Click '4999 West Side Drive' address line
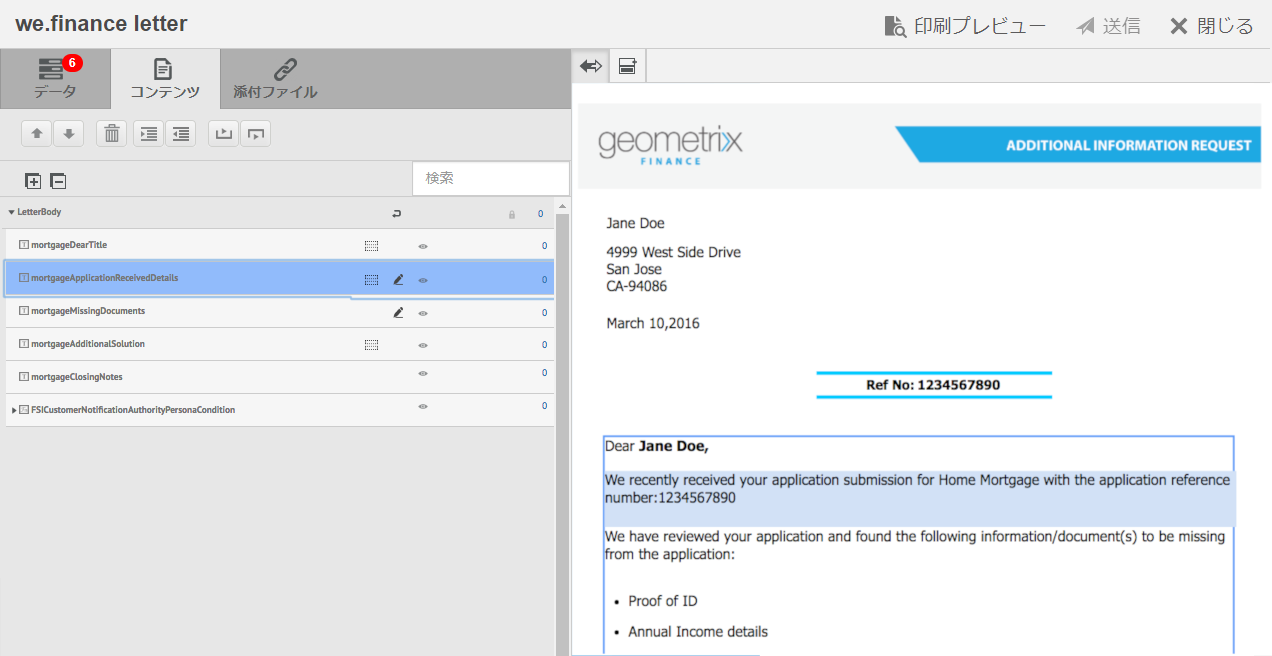1272x656 pixels. [673, 253]
